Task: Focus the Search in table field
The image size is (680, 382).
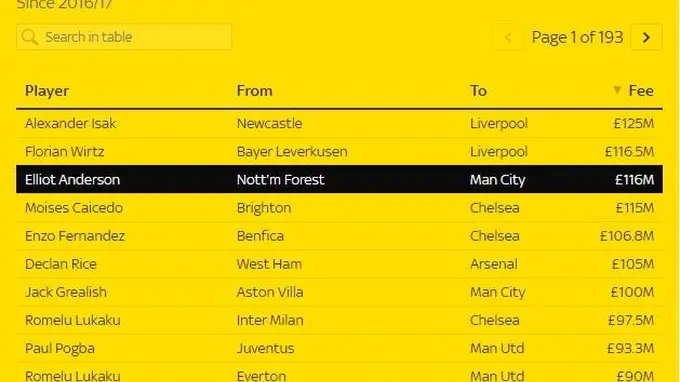Action: (124, 37)
